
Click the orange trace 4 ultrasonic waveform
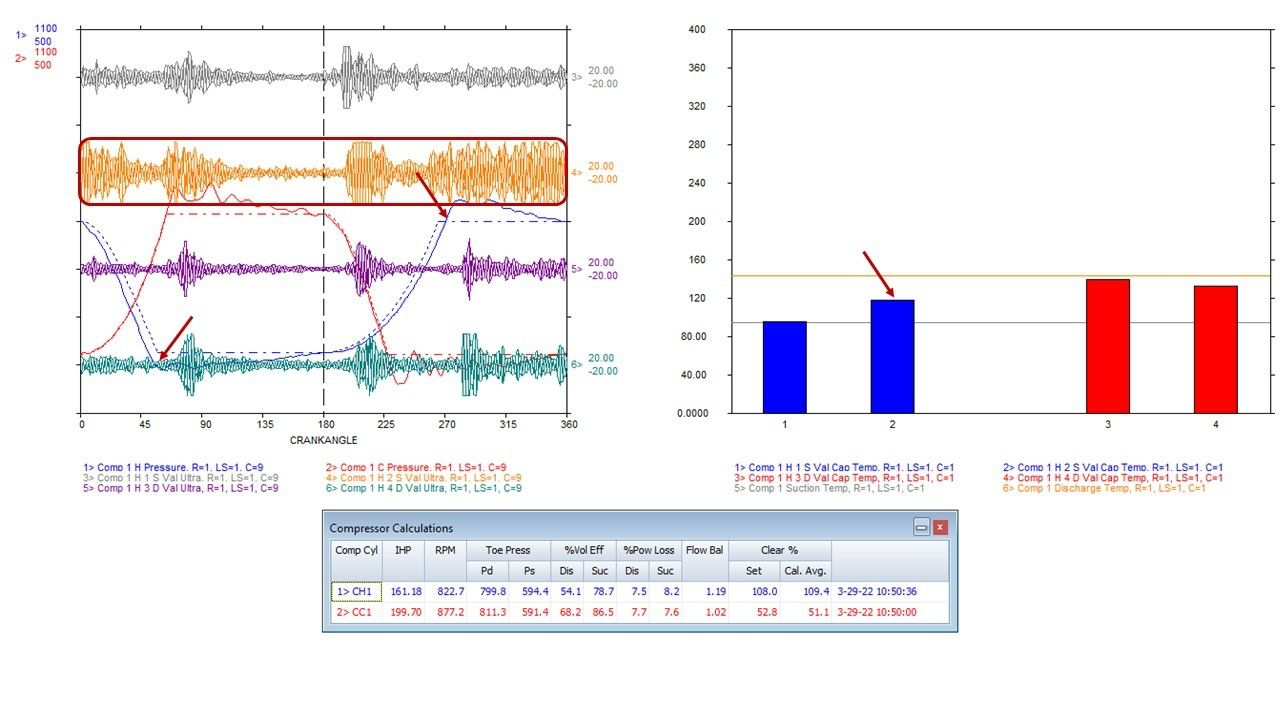pyautogui.click(x=323, y=172)
